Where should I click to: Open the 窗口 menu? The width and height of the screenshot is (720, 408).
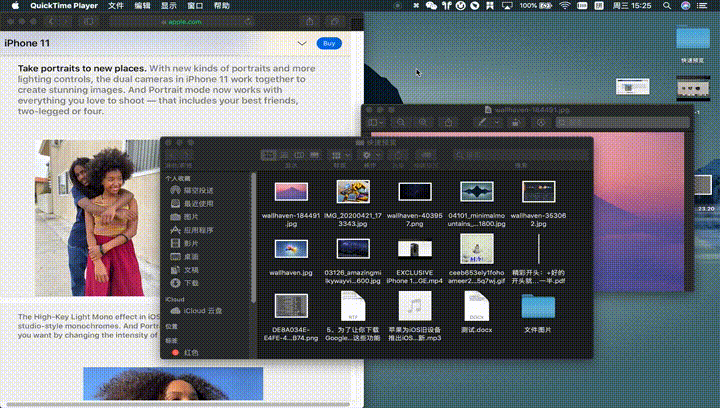coord(195,6)
